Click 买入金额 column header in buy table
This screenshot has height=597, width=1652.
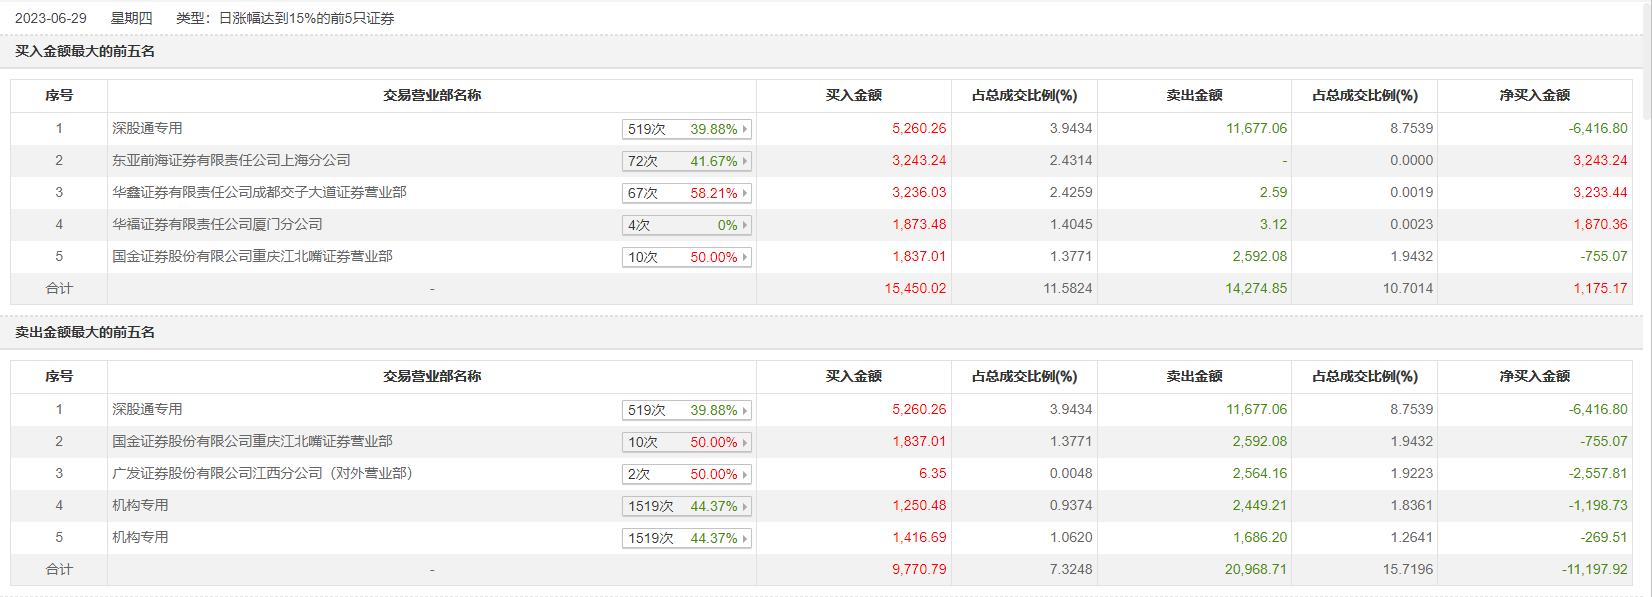(x=853, y=95)
